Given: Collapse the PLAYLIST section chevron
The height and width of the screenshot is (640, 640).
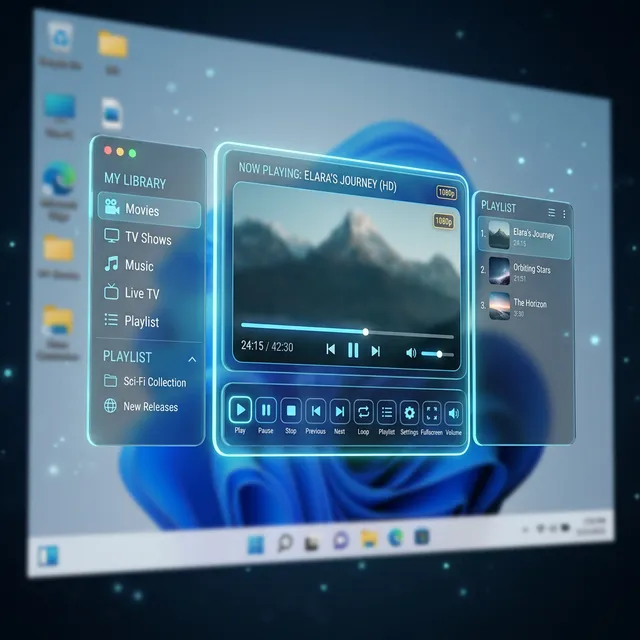Looking at the screenshot, I should point(192,360).
